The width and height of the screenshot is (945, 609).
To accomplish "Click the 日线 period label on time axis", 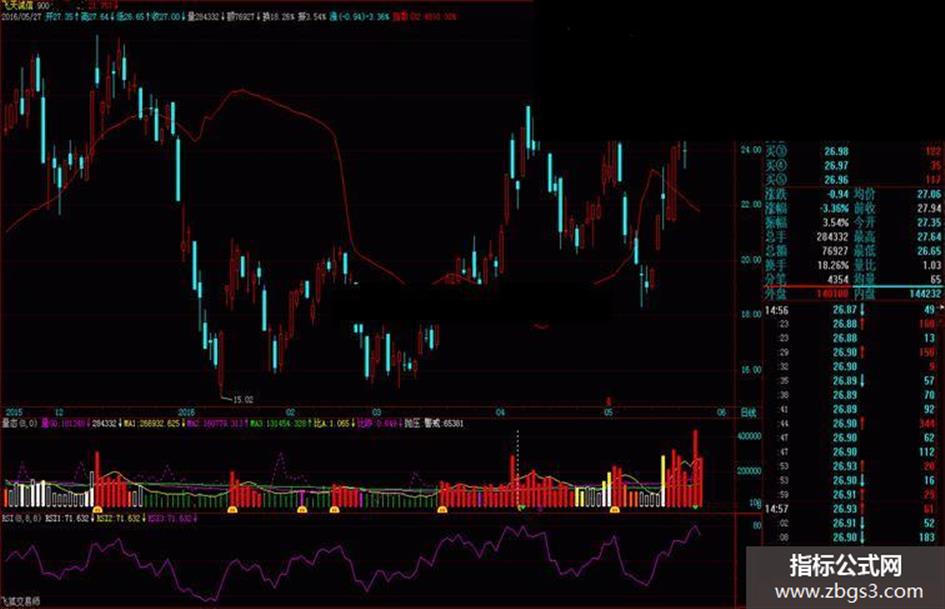I will pyautogui.click(x=748, y=413).
